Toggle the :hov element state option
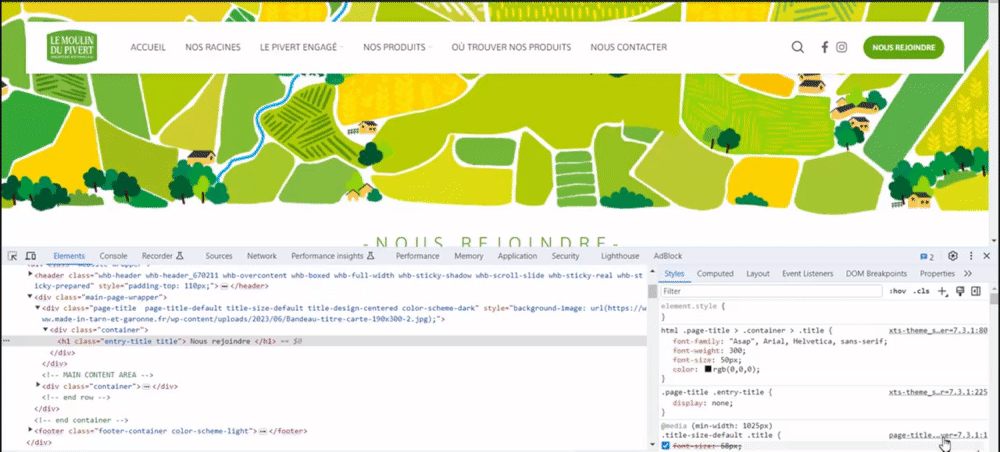This screenshot has width=1000, height=452. coord(897,291)
